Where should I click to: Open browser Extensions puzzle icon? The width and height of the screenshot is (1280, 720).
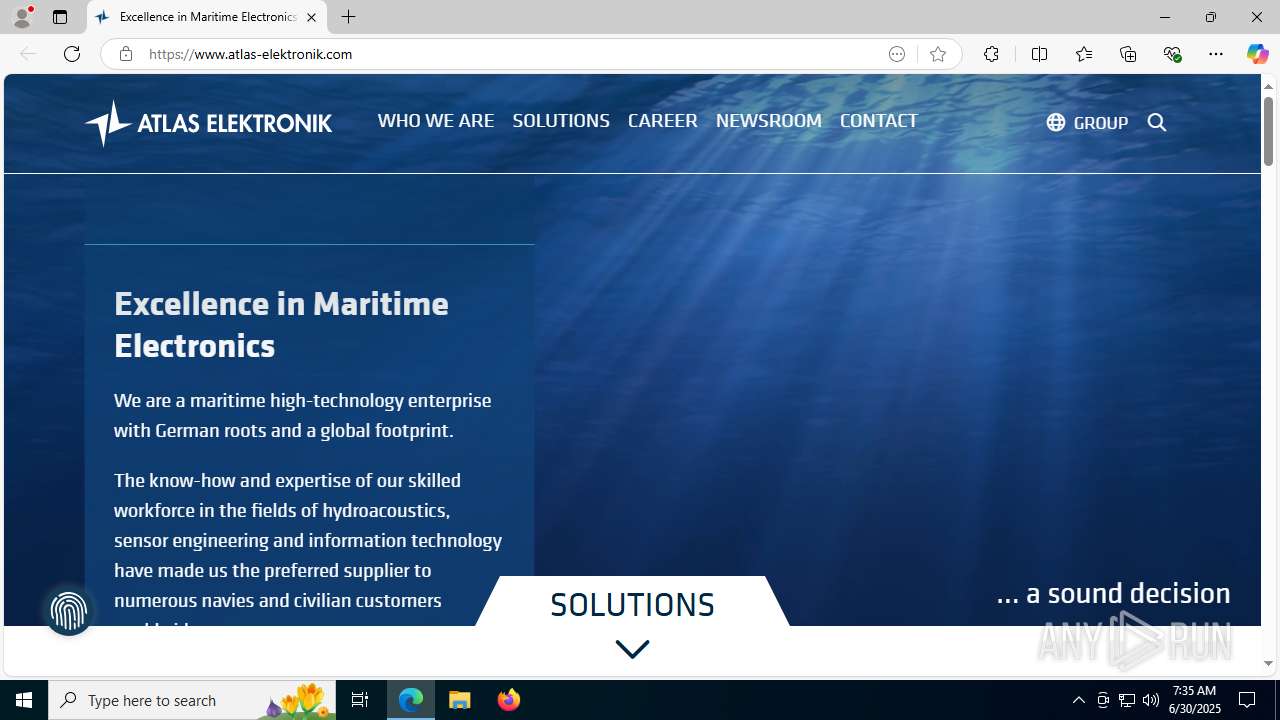pyautogui.click(x=991, y=54)
